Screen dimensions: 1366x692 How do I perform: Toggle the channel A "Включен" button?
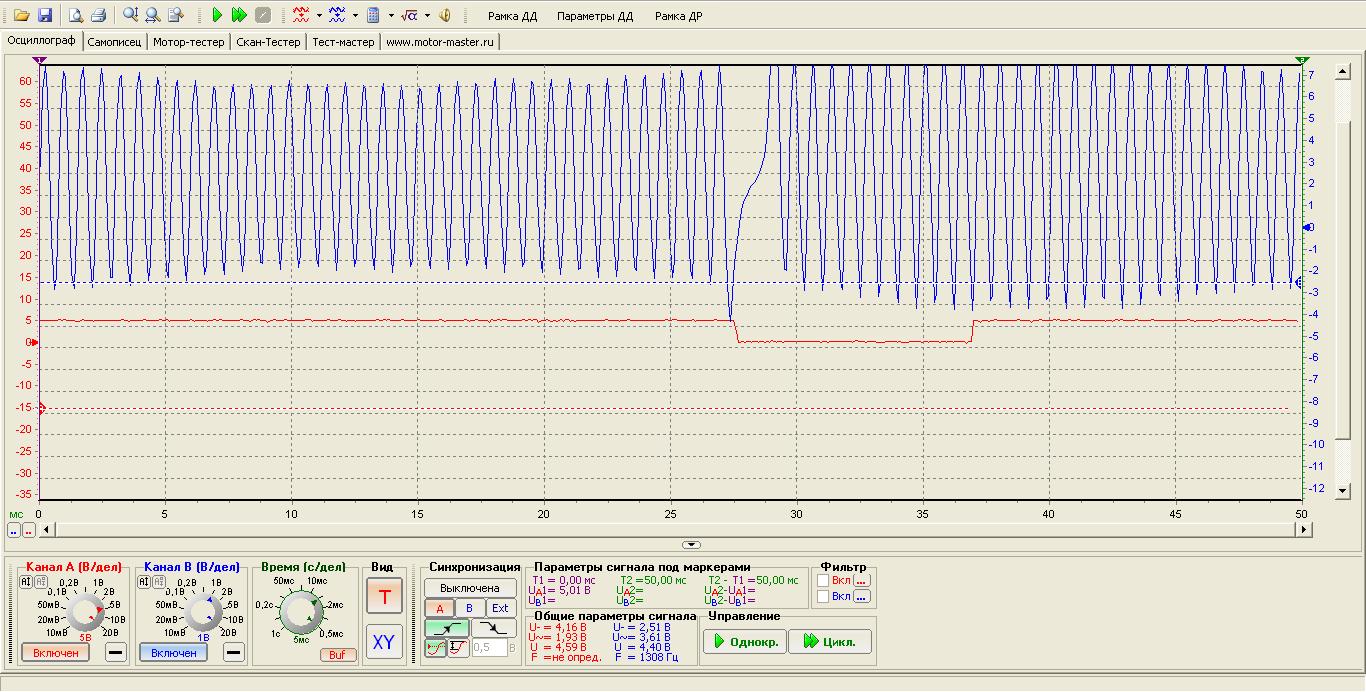pos(56,652)
